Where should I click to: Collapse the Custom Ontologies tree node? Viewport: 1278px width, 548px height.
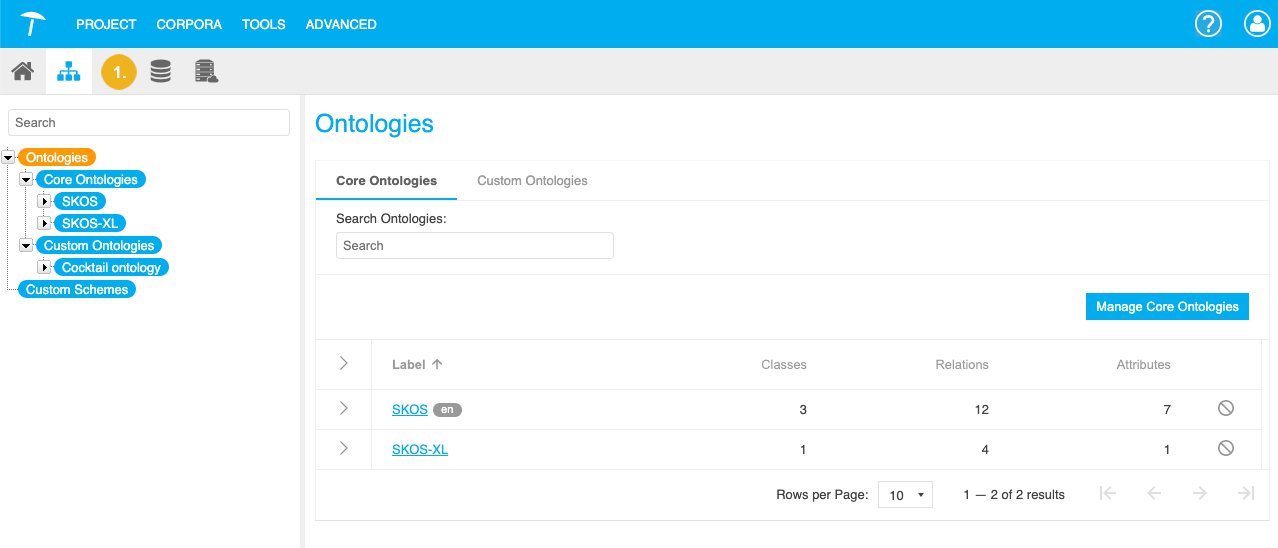[27, 246]
